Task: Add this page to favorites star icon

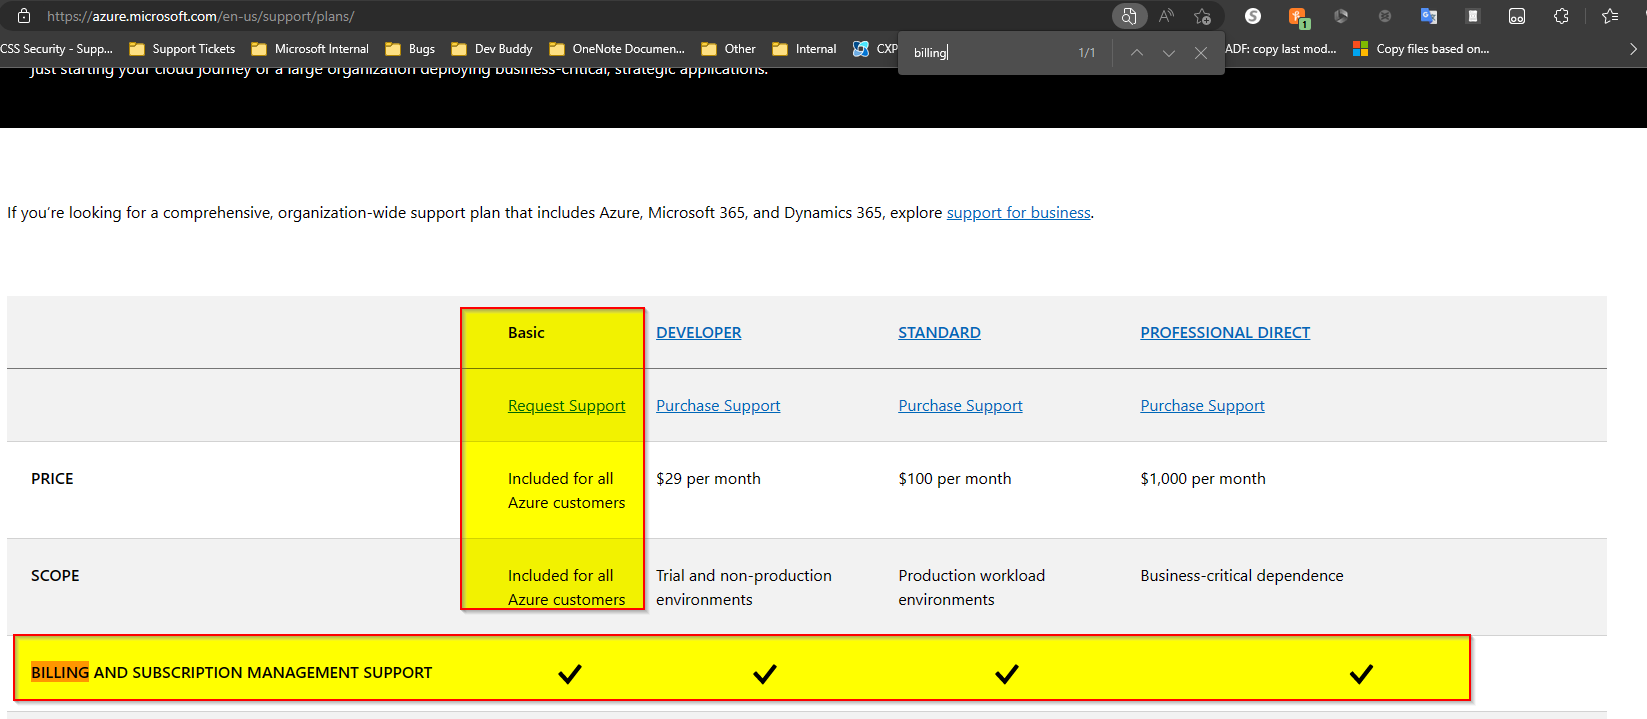Action: click(1202, 16)
